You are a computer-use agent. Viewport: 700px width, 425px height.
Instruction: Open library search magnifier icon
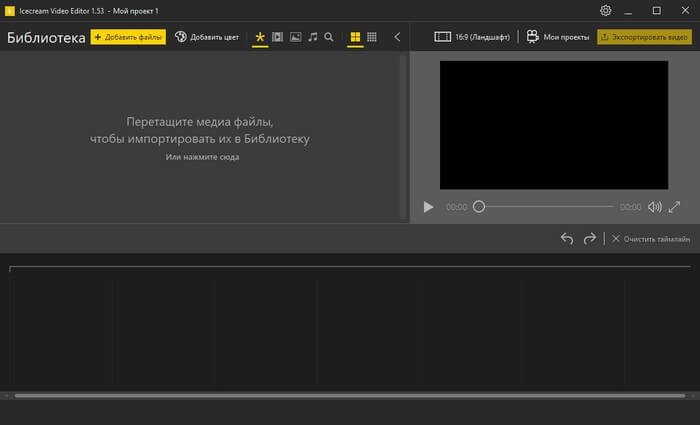[x=329, y=37]
